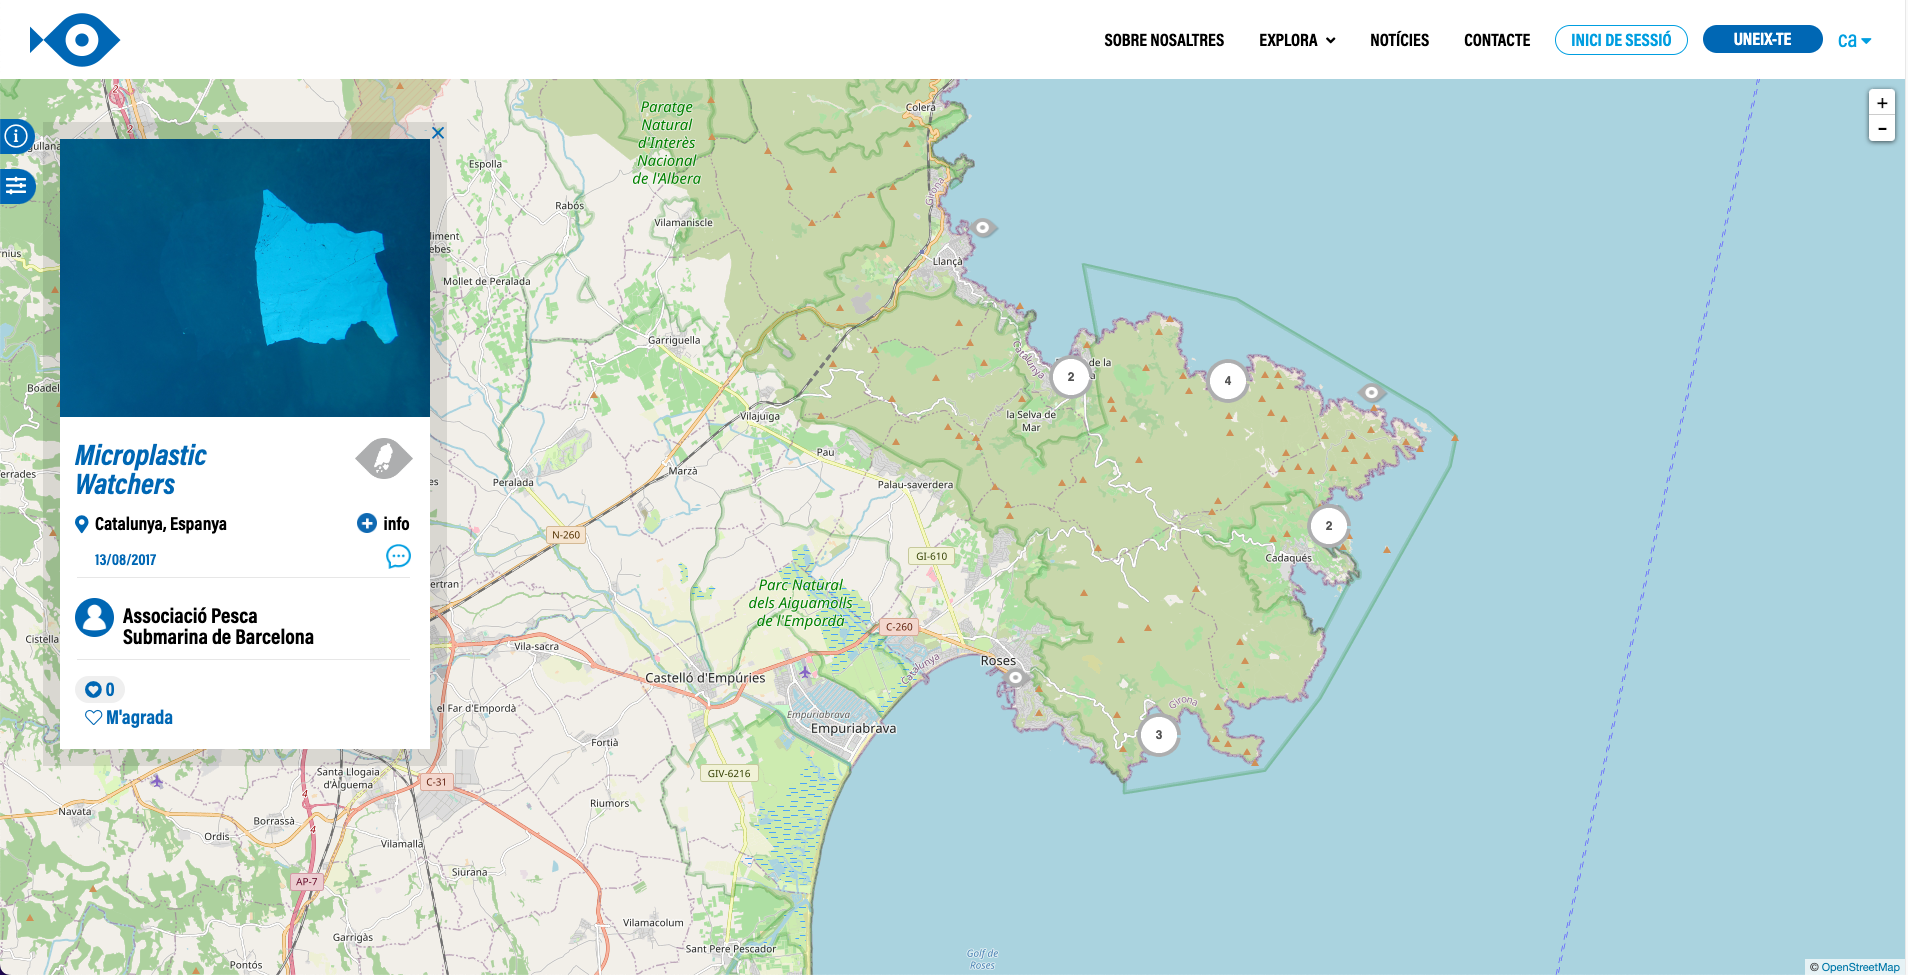Click the plus info icon

pos(367,523)
